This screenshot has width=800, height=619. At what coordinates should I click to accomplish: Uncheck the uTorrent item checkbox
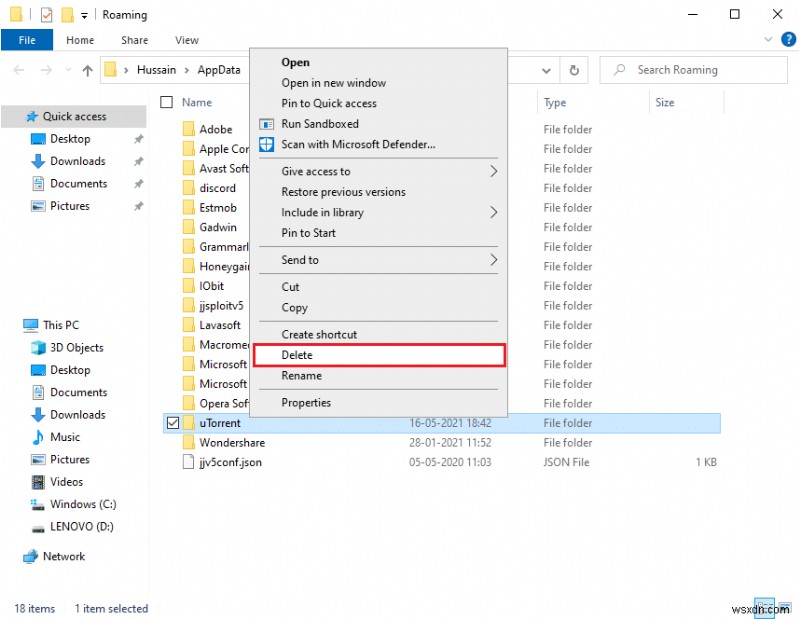point(173,423)
